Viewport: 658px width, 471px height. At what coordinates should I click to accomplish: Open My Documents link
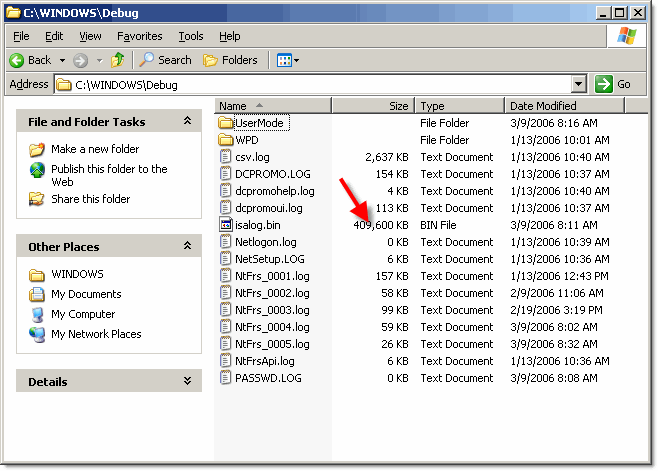(x=86, y=294)
